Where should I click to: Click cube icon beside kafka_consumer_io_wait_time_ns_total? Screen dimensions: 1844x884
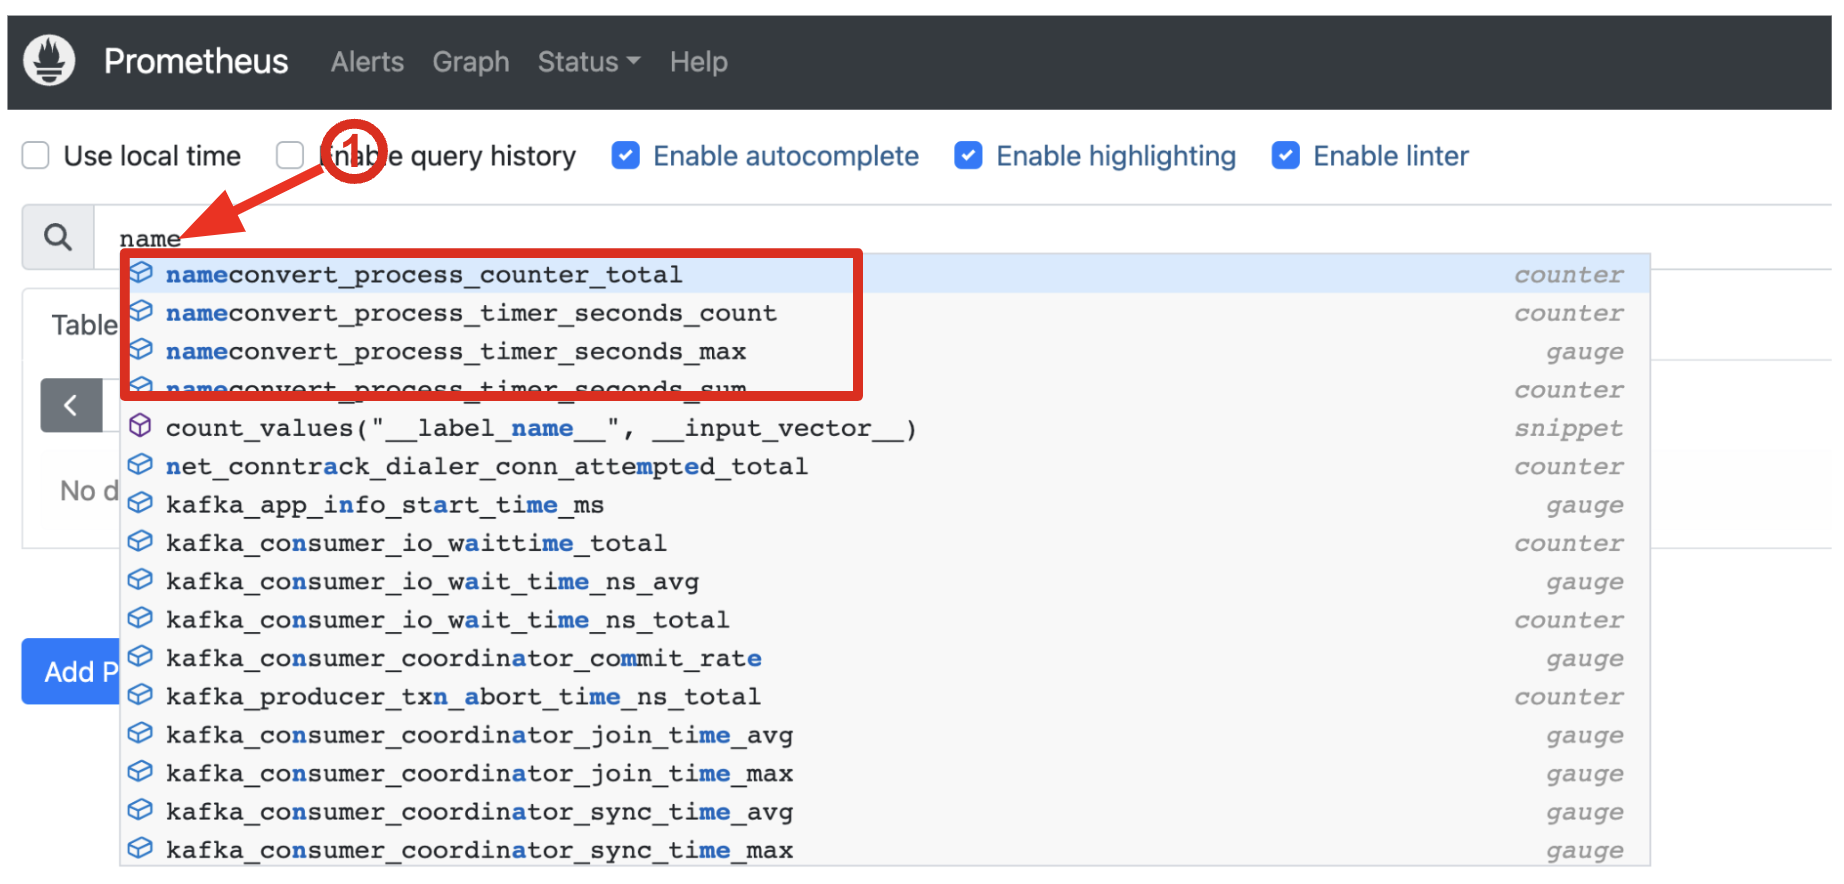(141, 618)
